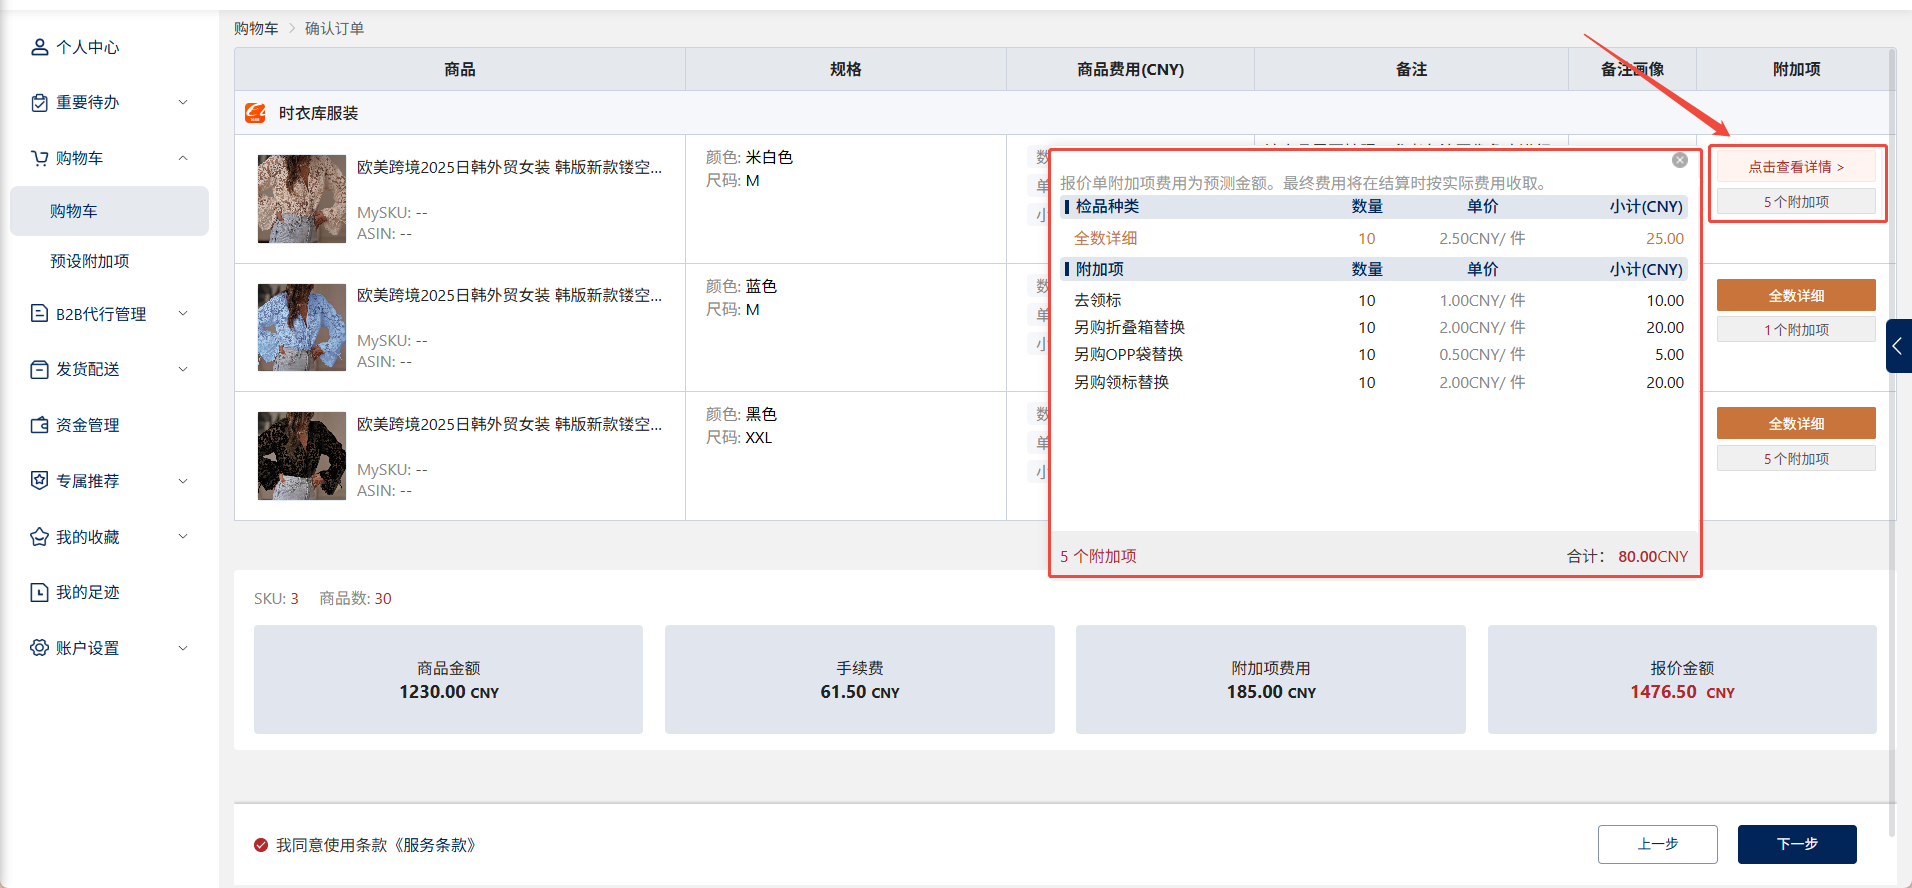
Task: Click the 蓝色 blouse thumbnail
Action: coord(301,327)
